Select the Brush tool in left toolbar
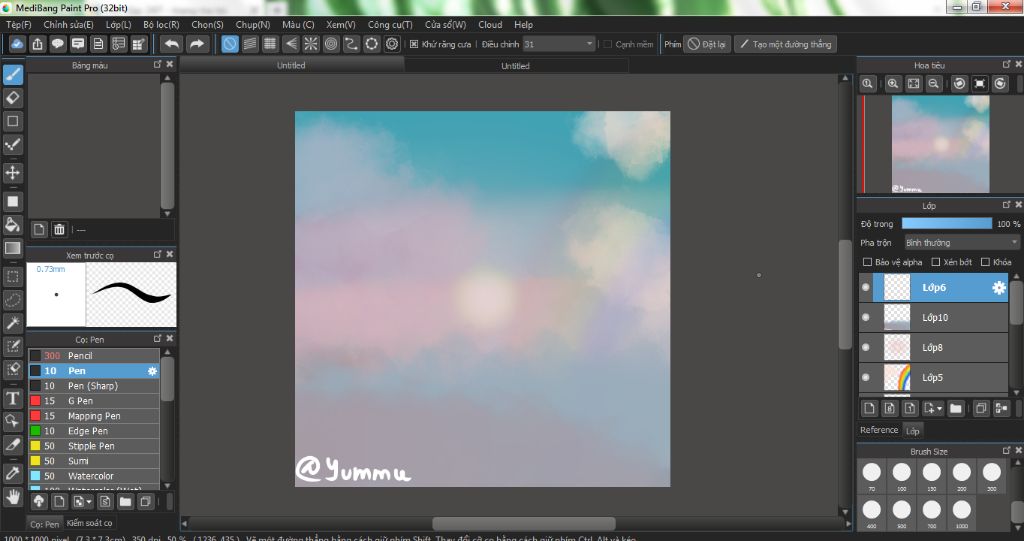 [13, 75]
